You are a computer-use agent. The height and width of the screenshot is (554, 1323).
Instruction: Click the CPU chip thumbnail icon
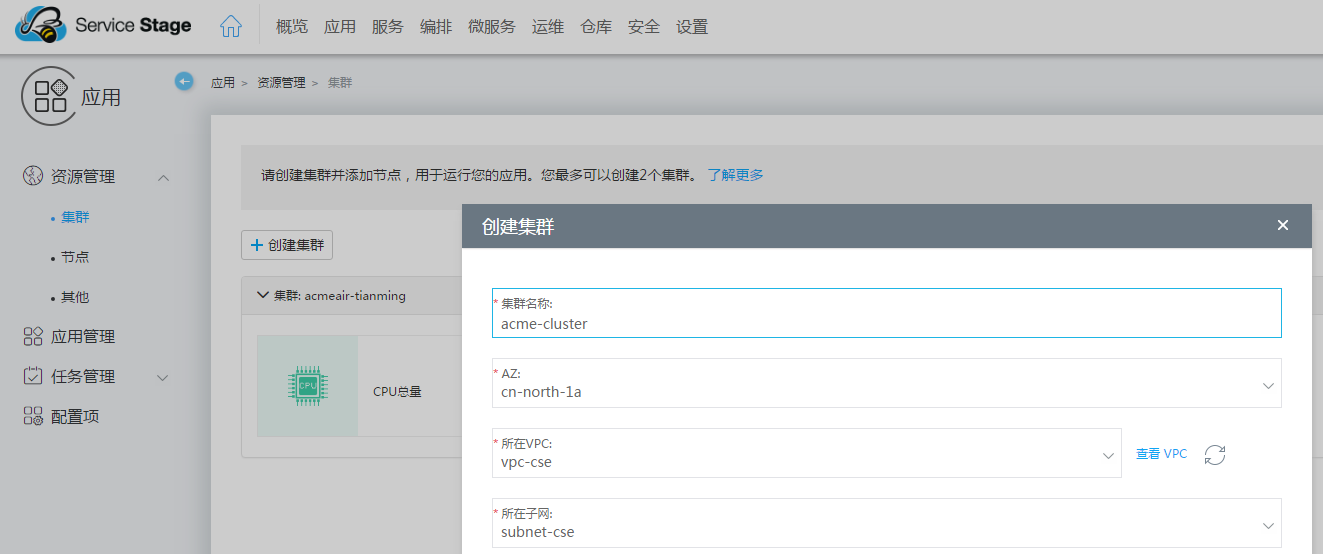(308, 385)
